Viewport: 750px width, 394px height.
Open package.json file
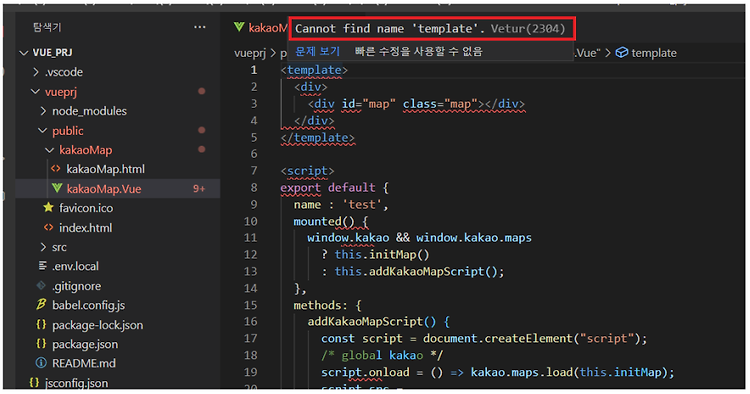click(85, 344)
